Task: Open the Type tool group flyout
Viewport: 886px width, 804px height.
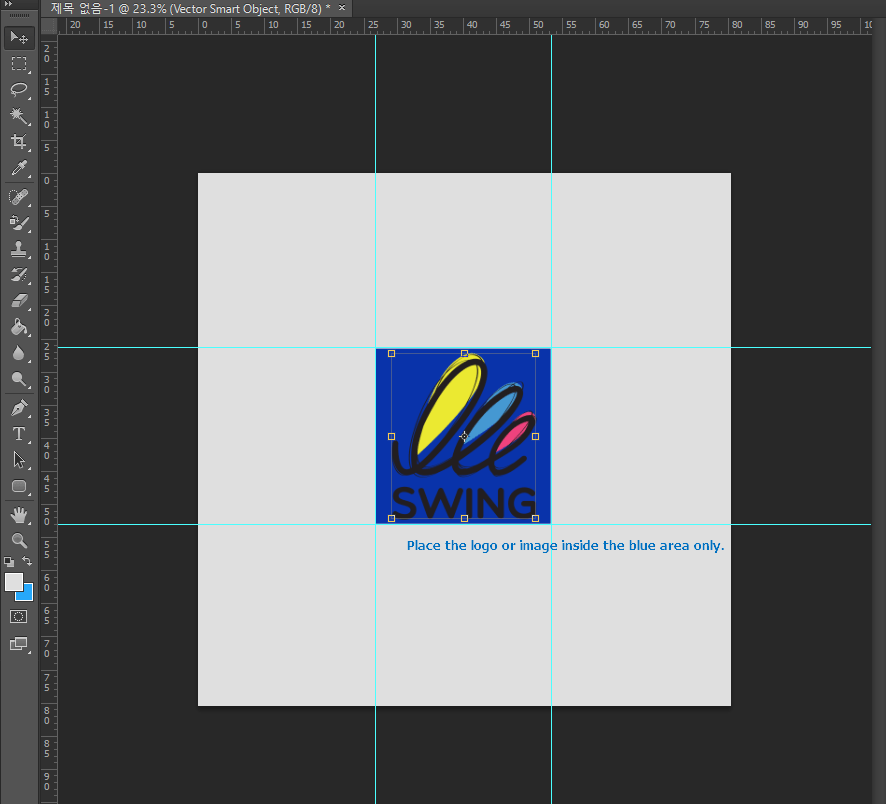Action: click(29, 440)
